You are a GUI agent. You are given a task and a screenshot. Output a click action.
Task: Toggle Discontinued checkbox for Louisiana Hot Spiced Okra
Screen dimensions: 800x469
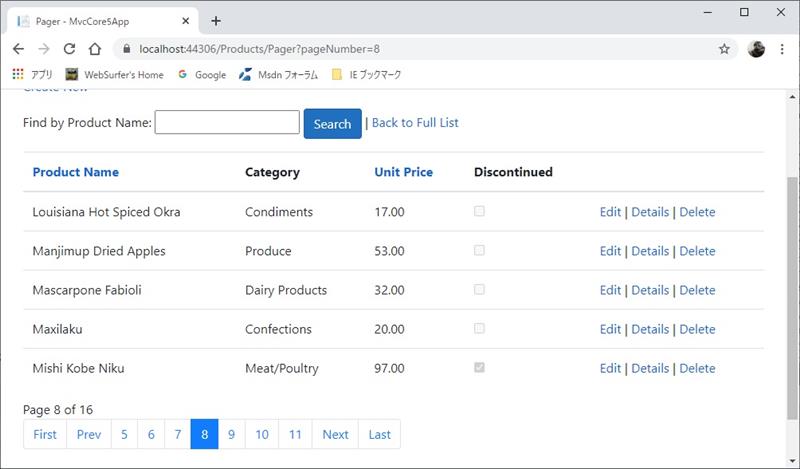click(479, 212)
